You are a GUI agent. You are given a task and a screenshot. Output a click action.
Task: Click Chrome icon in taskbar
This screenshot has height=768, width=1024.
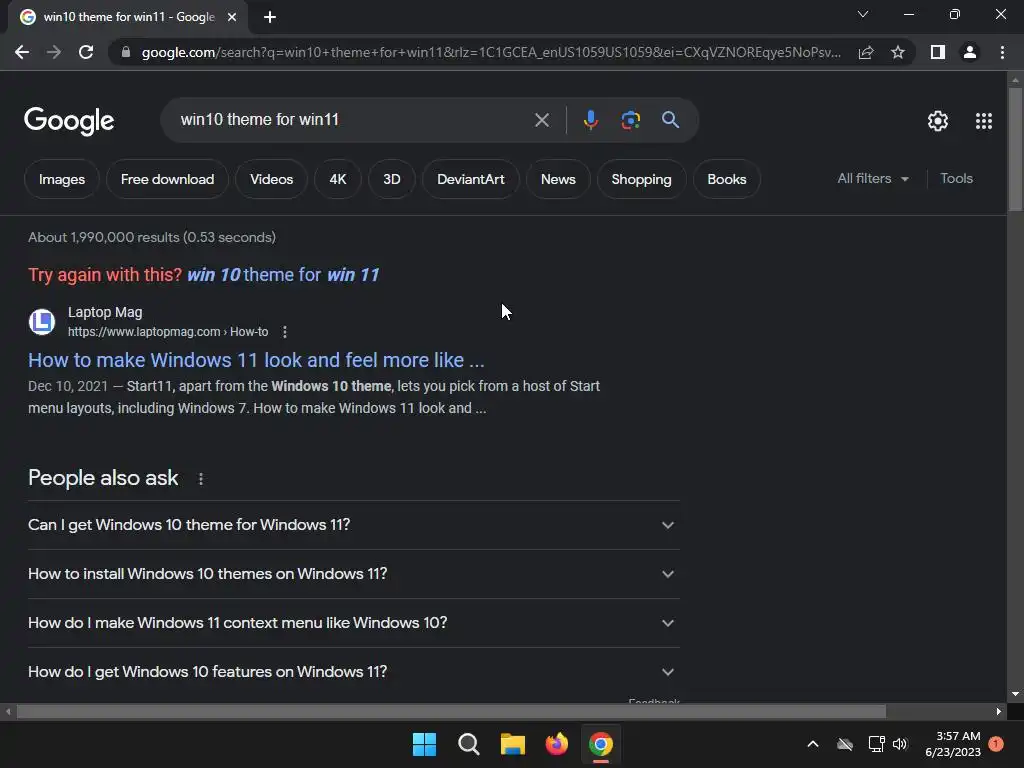pyautogui.click(x=601, y=744)
